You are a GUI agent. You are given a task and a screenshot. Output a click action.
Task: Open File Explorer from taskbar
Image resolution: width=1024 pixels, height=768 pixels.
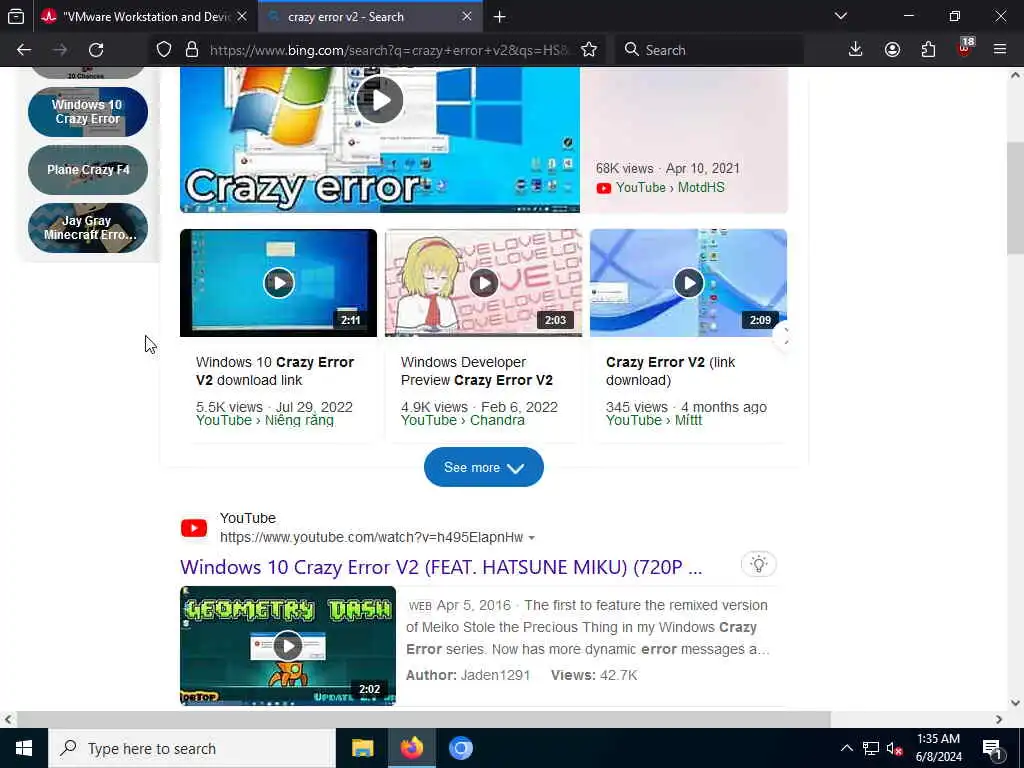362,748
